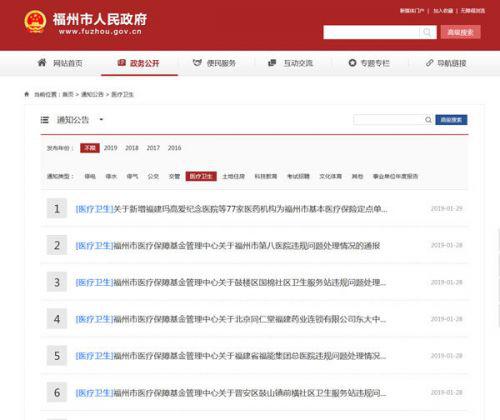500x420 pixels.
Task: Click the 加入收藏 top link
Action: pos(443,11)
